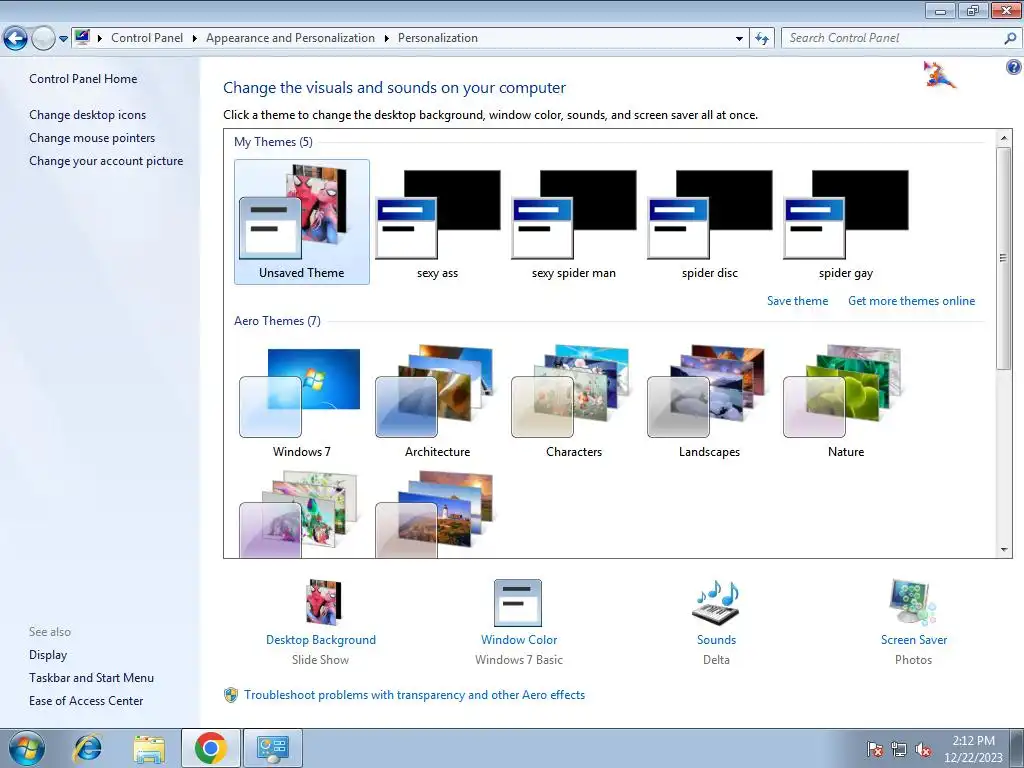Select the spider gay theme

pyautogui.click(x=846, y=222)
